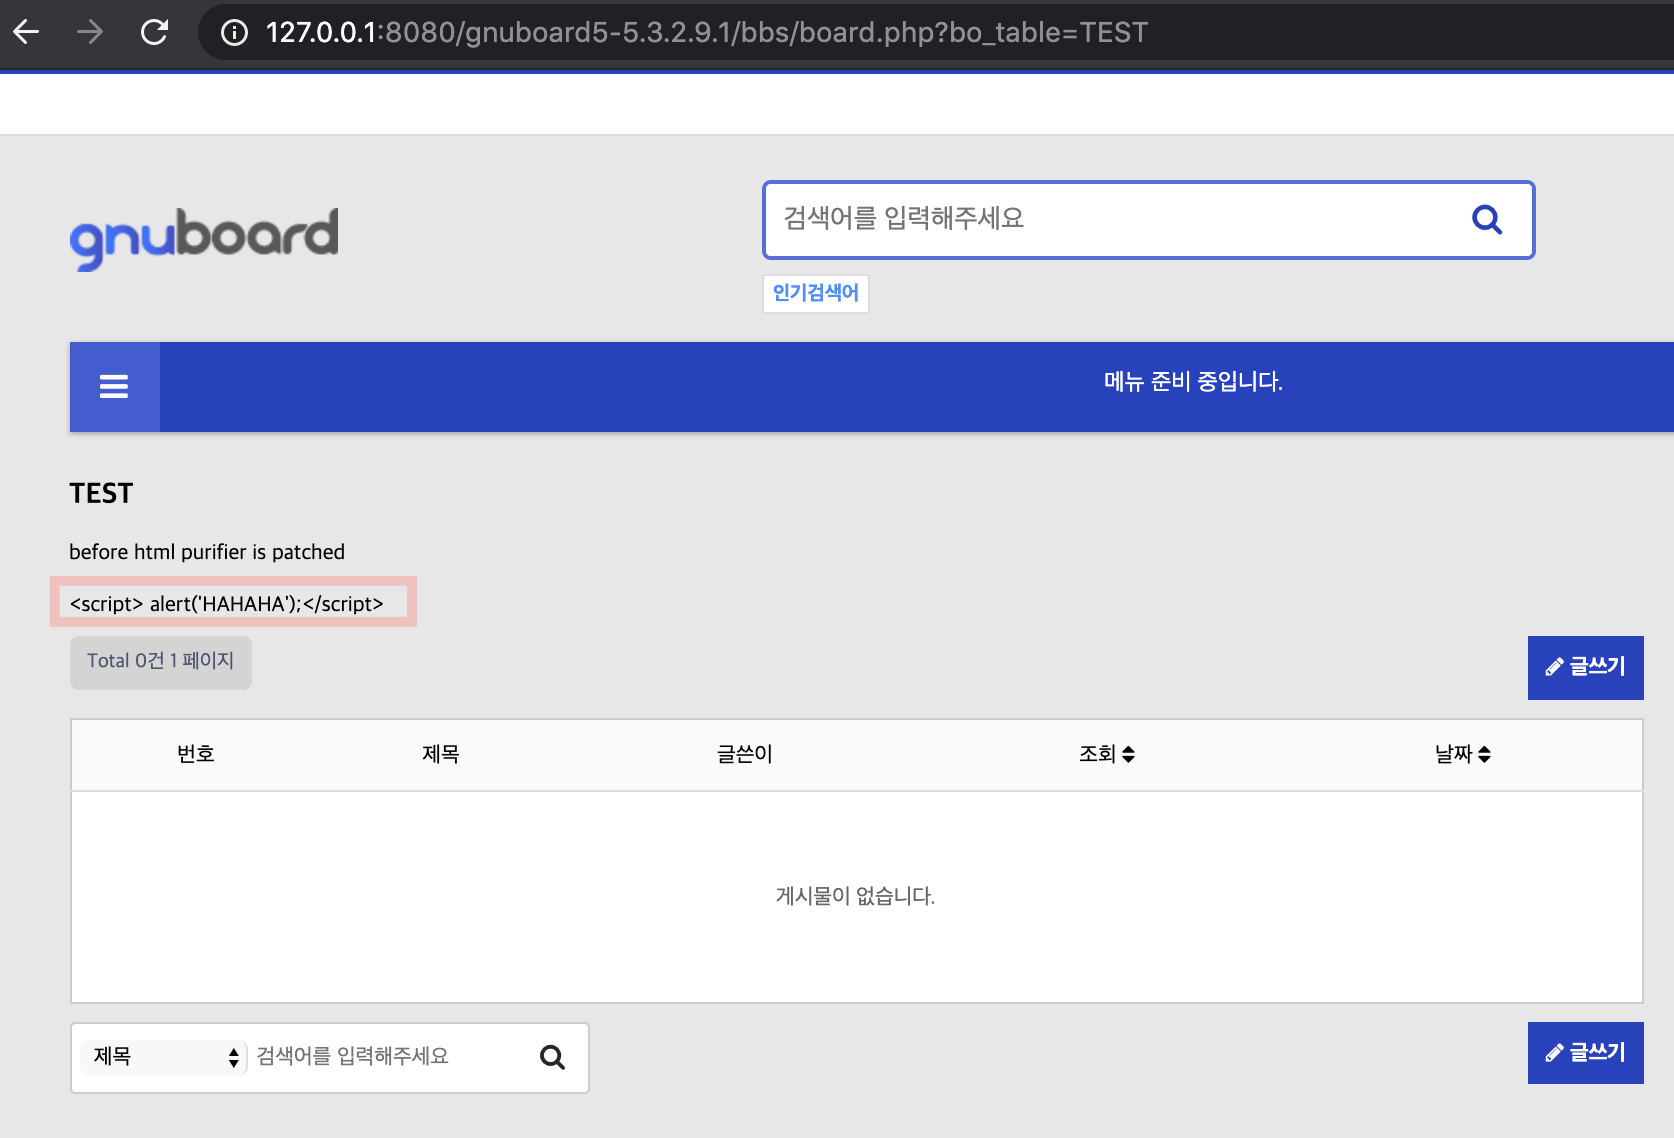Sort posts by 조회 column
The width and height of the screenshot is (1674, 1138).
click(x=1107, y=754)
